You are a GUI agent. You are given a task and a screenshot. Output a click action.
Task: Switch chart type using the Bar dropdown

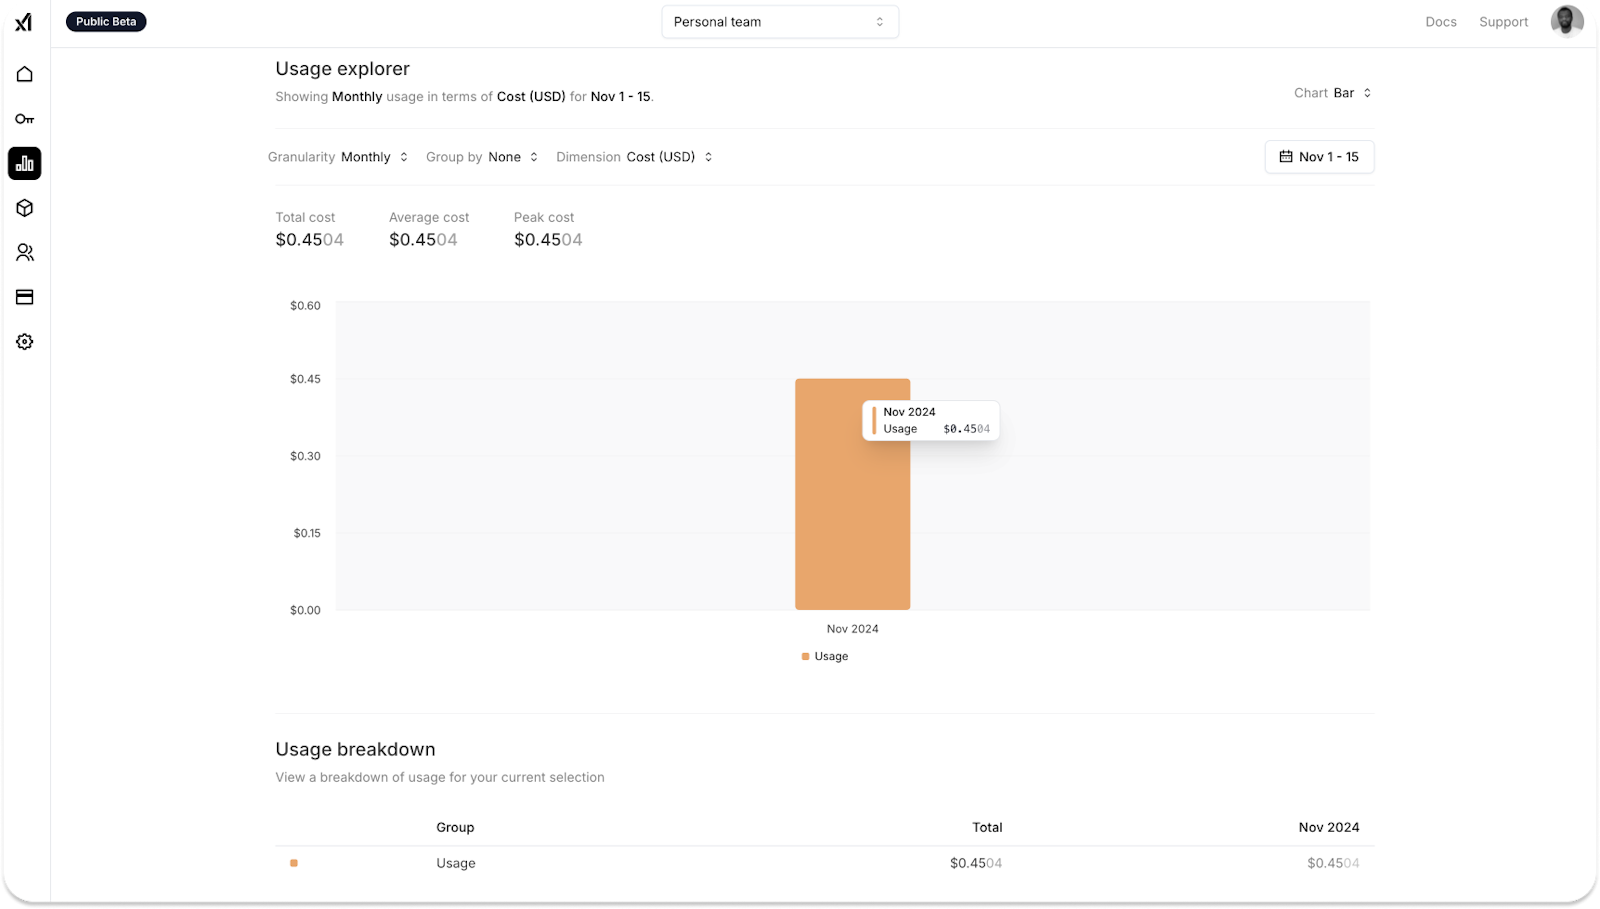click(1350, 92)
